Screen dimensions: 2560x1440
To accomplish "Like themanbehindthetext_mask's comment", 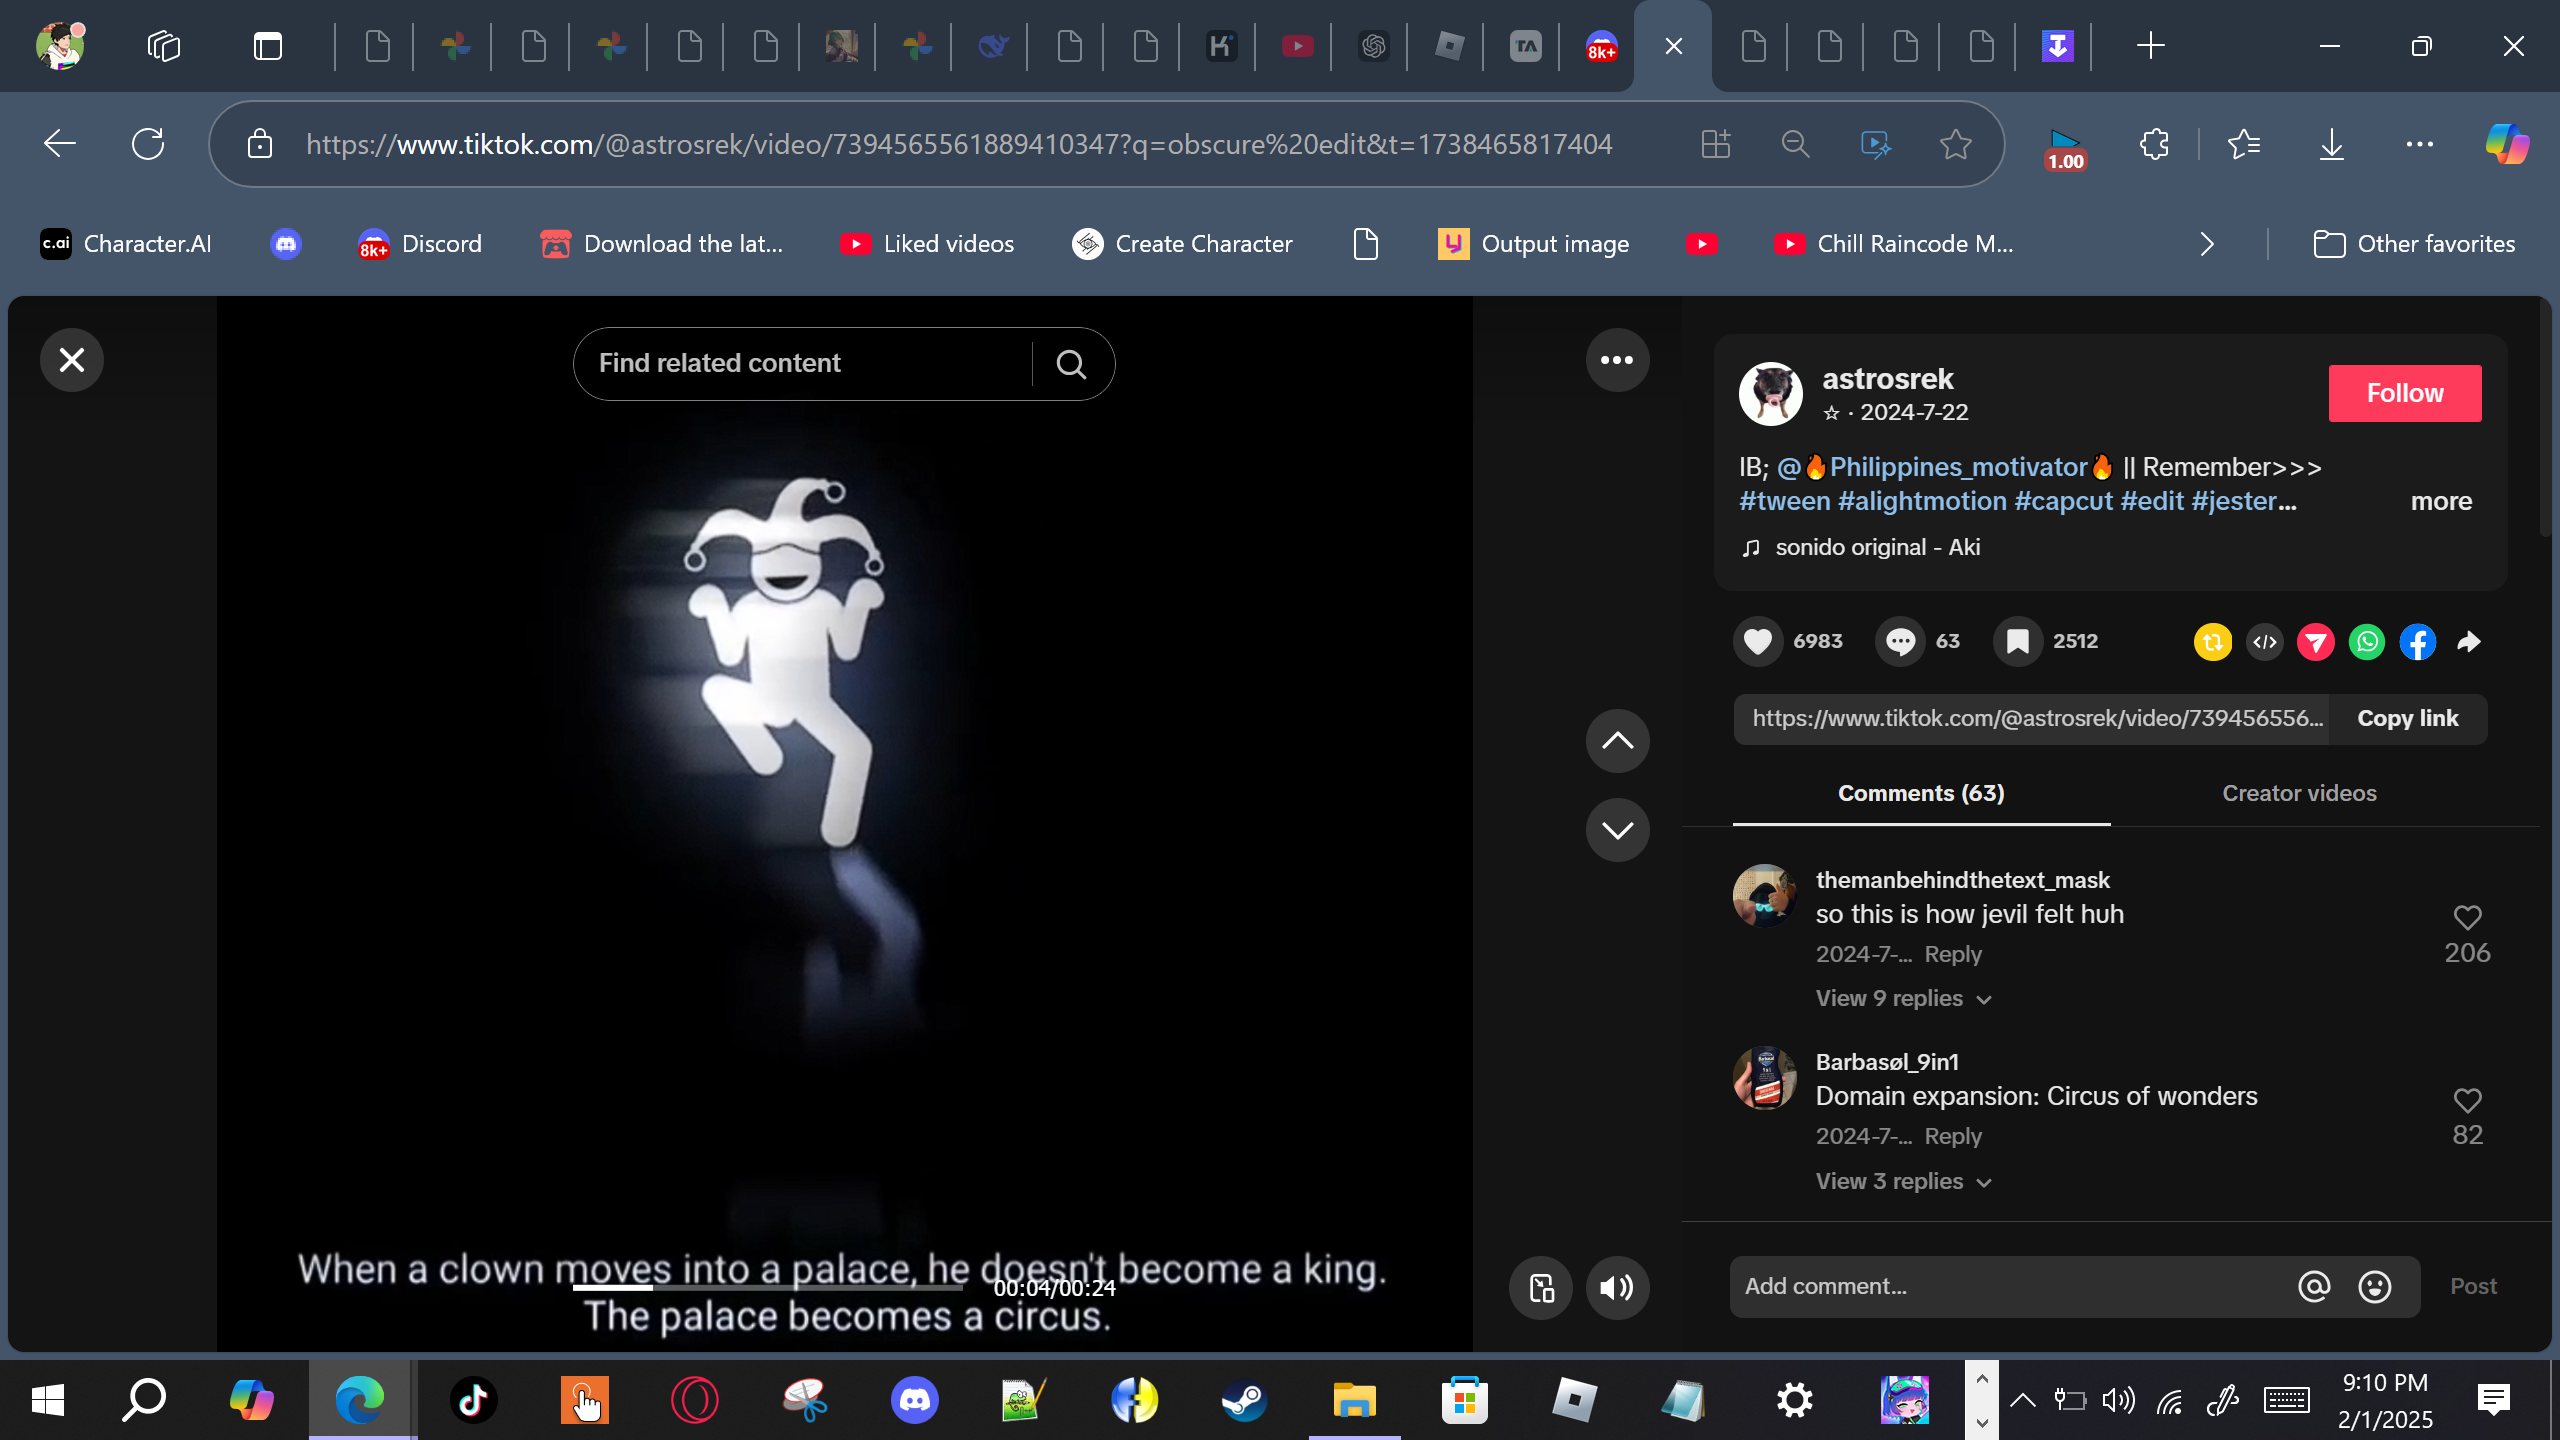I will tap(2467, 917).
